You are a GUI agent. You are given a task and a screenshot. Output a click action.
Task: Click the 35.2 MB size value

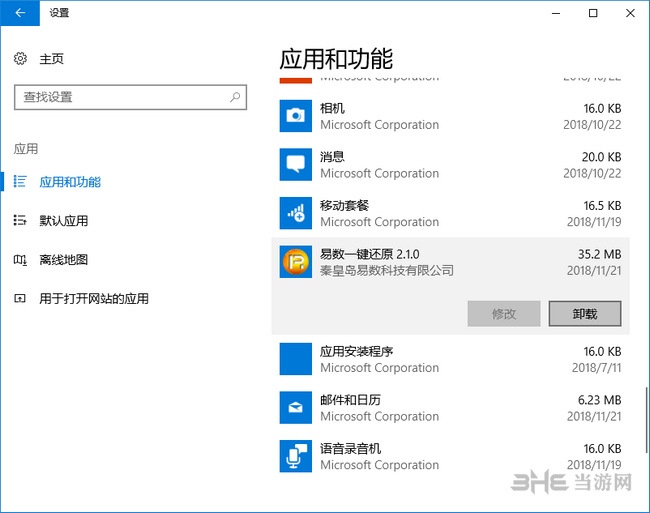(x=599, y=254)
